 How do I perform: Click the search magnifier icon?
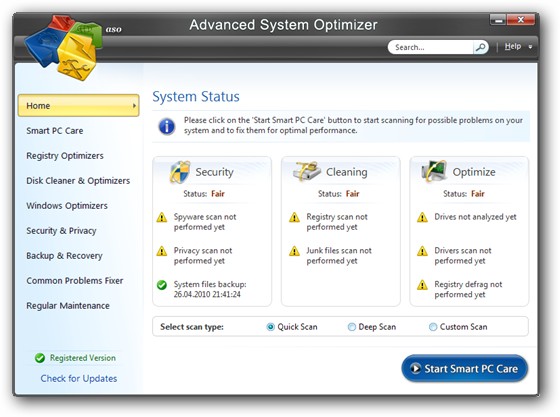tap(480, 47)
